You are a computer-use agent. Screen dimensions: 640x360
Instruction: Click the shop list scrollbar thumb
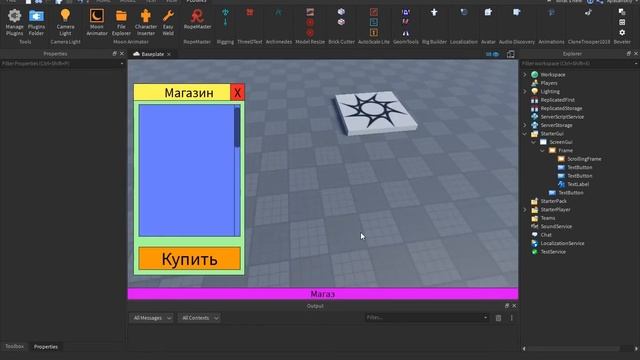point(237,127)
